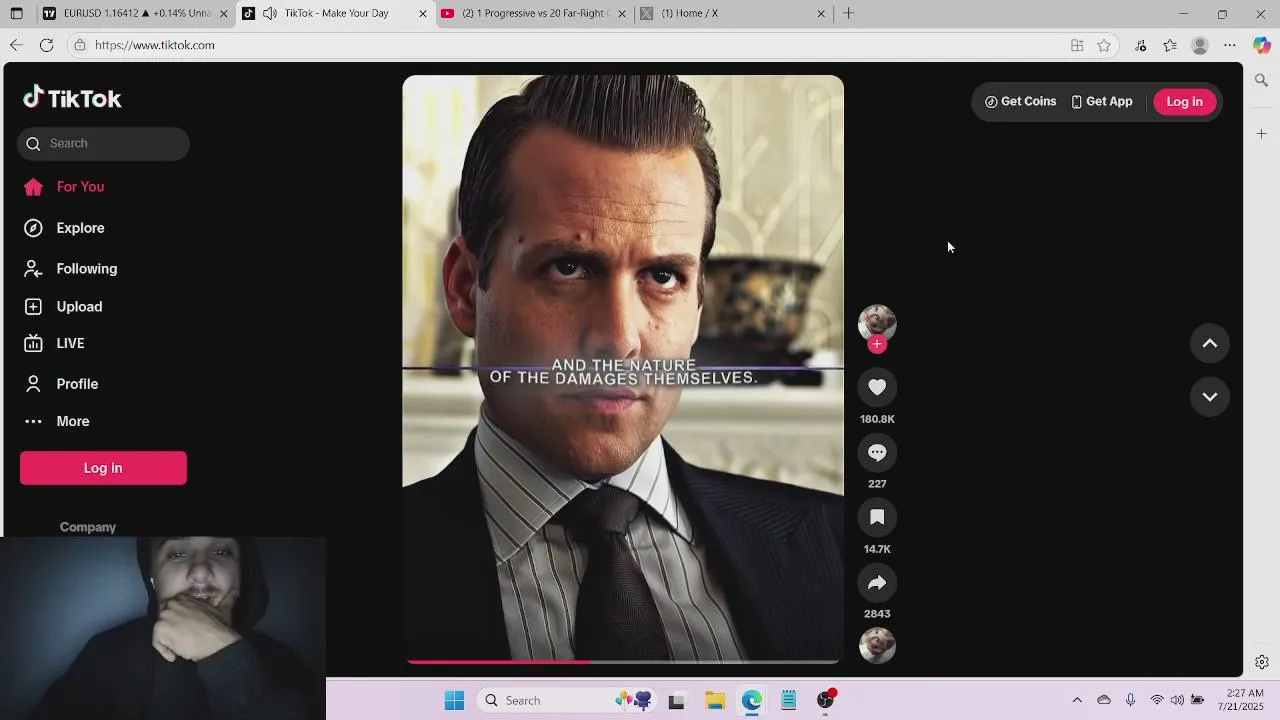Expand the Company footer section
1280x720 pixels.
[88, 527]
